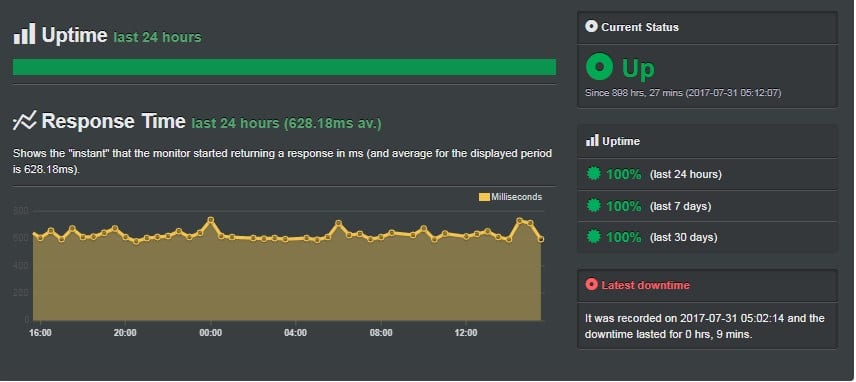Screen dimensions: 856x382
Task: Click the 12:00 label on chart axis
Action: (x=466, y=333)
